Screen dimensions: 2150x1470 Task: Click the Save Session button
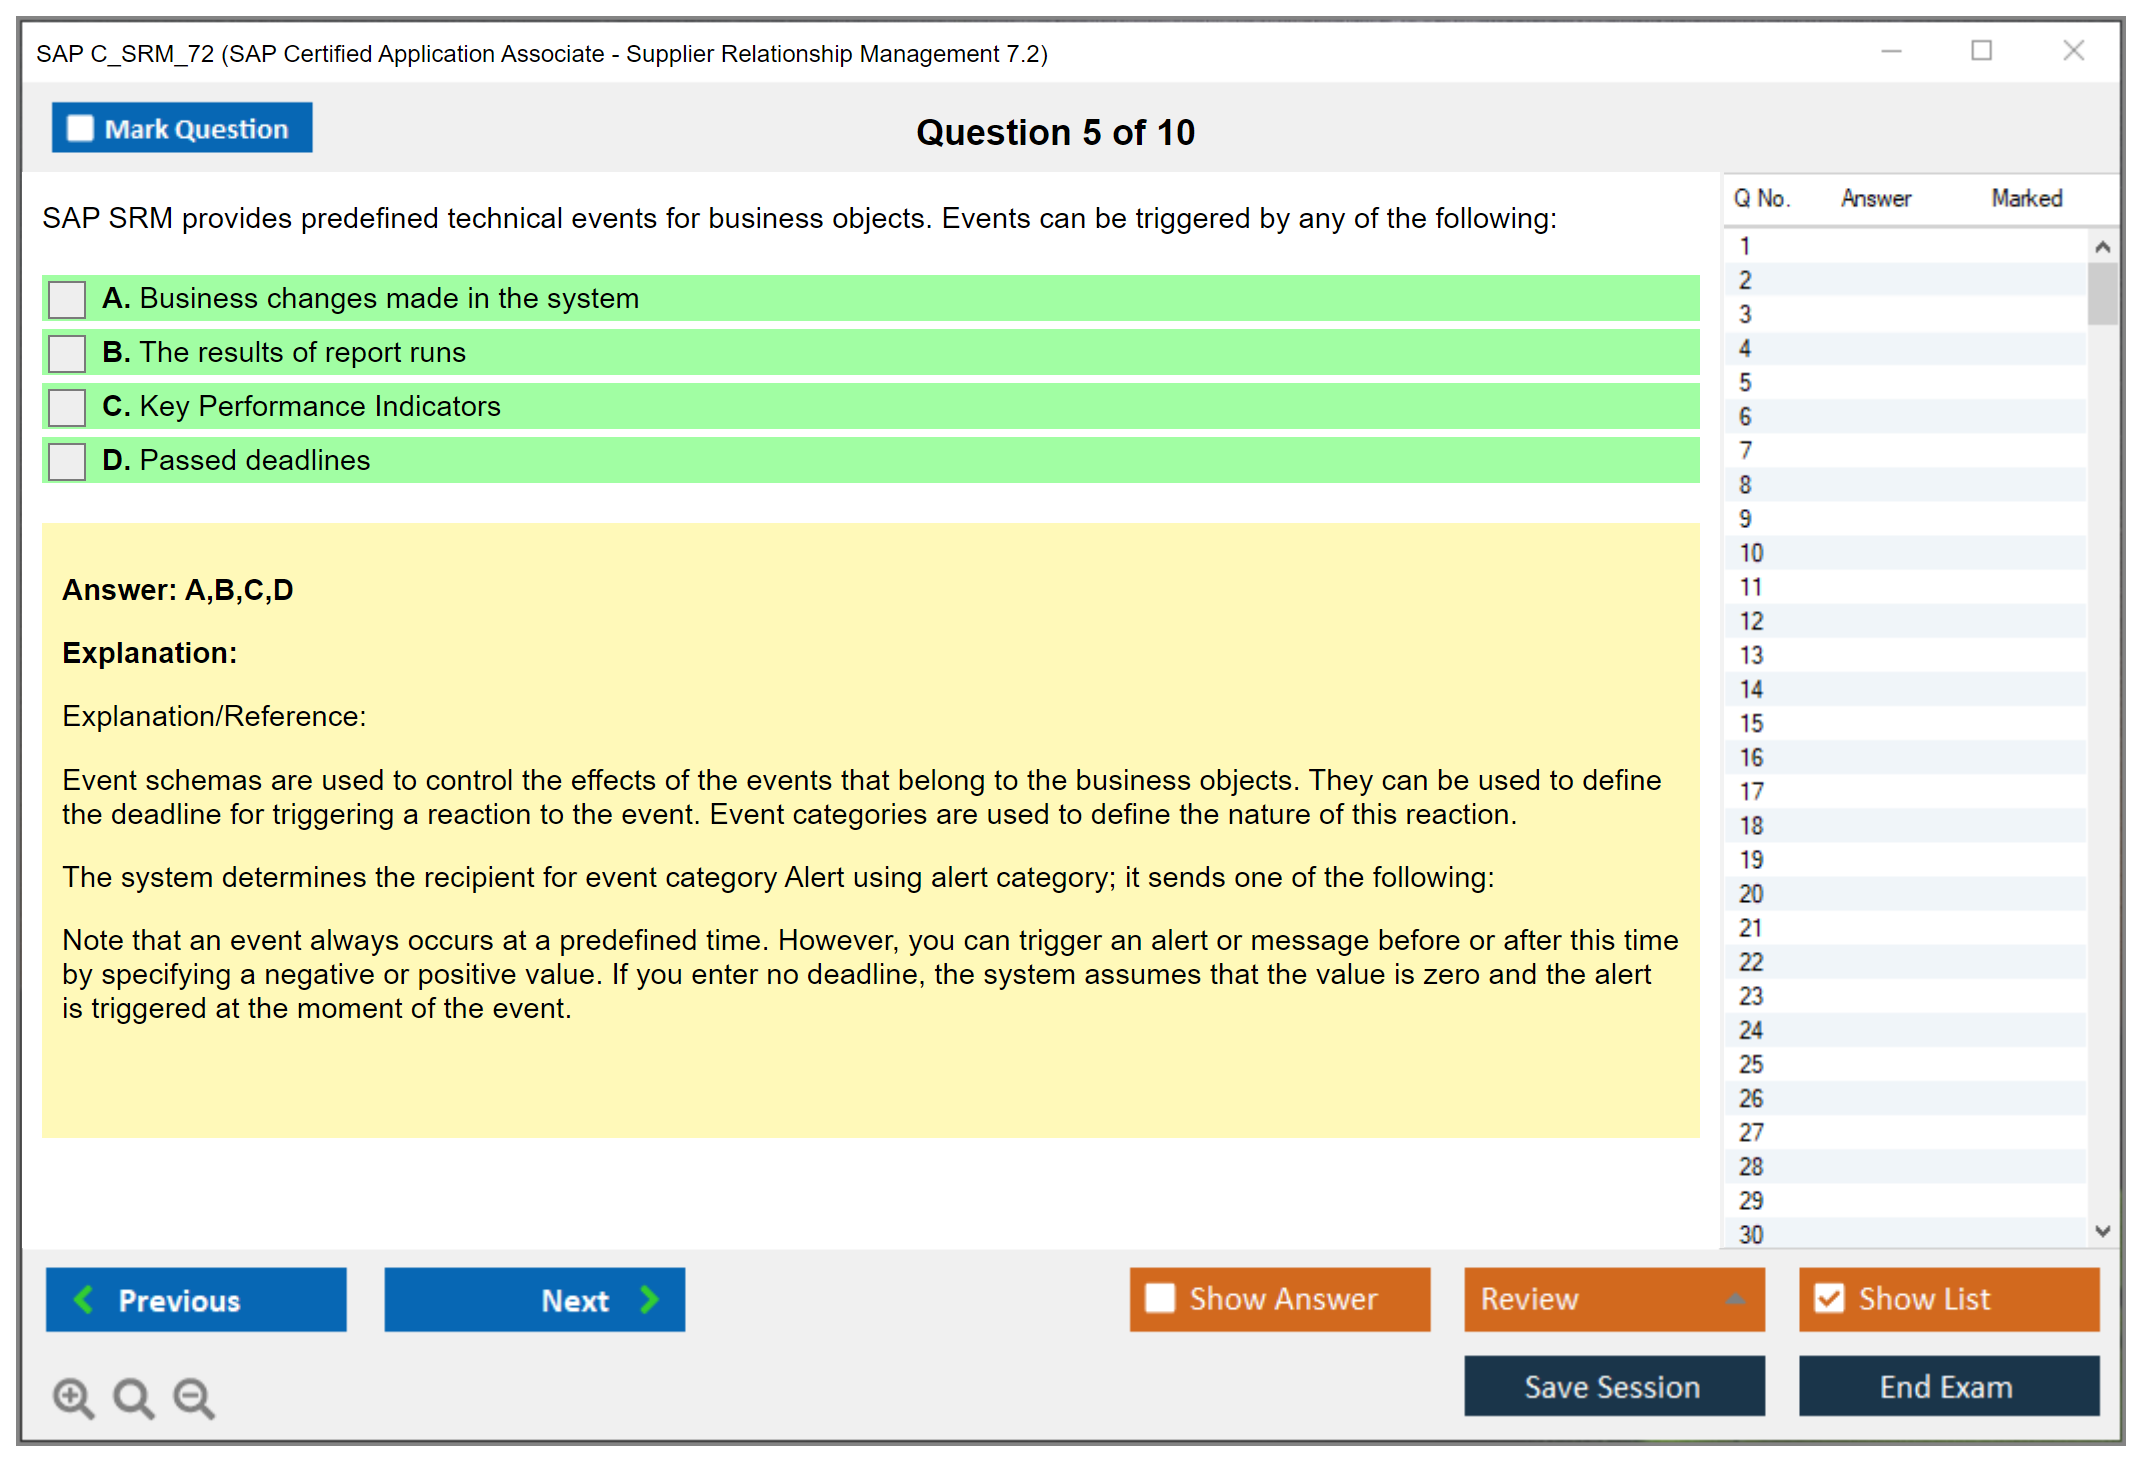(x=1613, y=1386)
